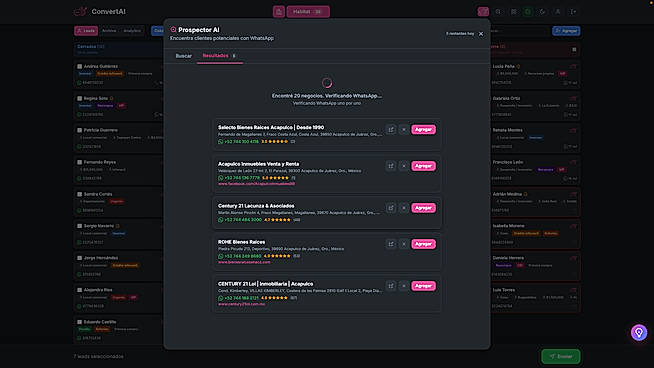Click the grid apps icon in top bar
This screenshot has width=654, height=368.
[513, 12]
